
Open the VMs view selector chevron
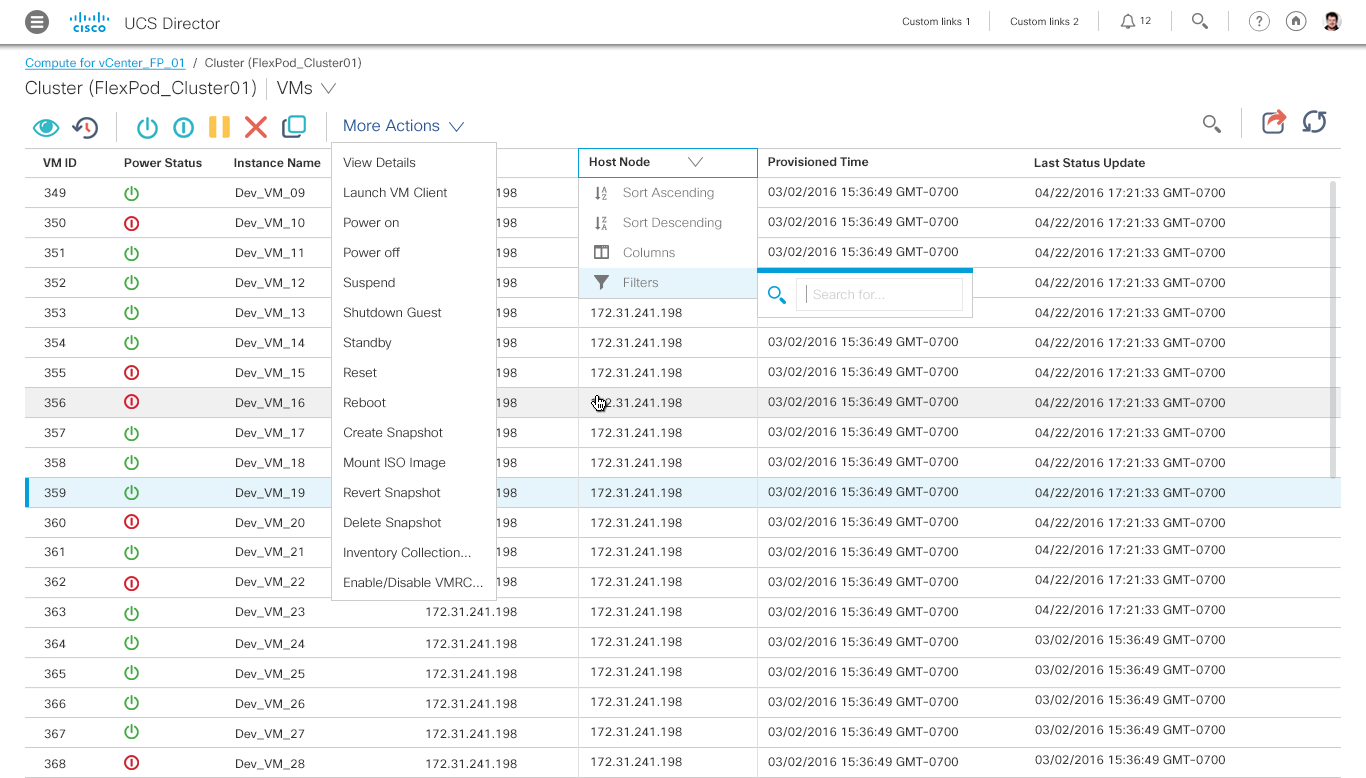329,88
